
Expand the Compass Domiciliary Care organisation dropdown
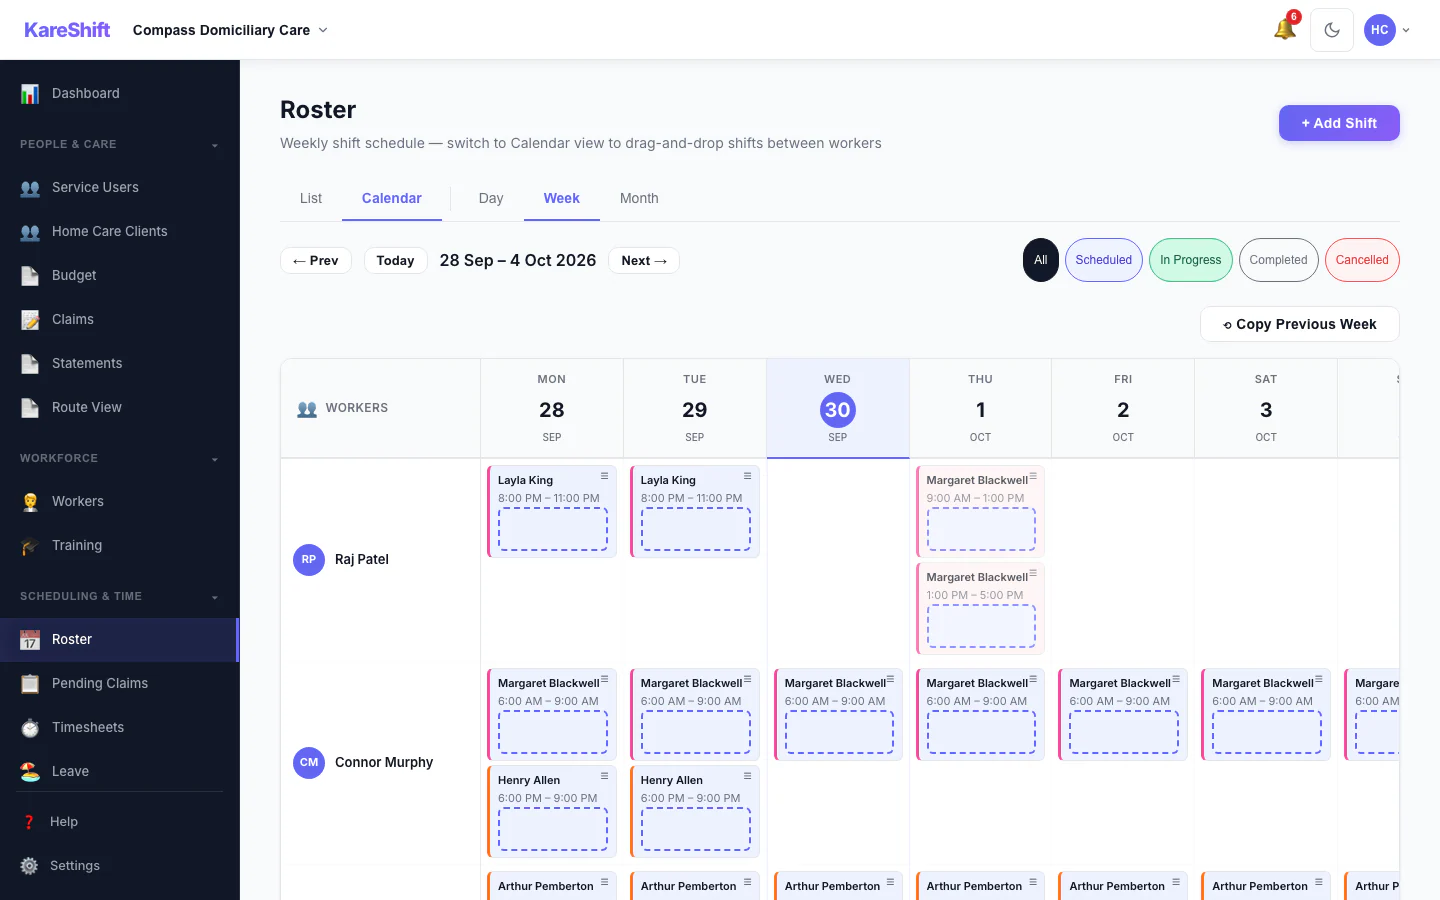point(230,30)
